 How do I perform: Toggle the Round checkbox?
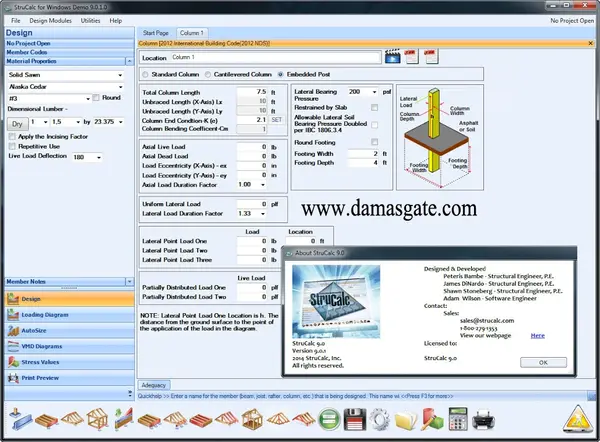point(96,98)
